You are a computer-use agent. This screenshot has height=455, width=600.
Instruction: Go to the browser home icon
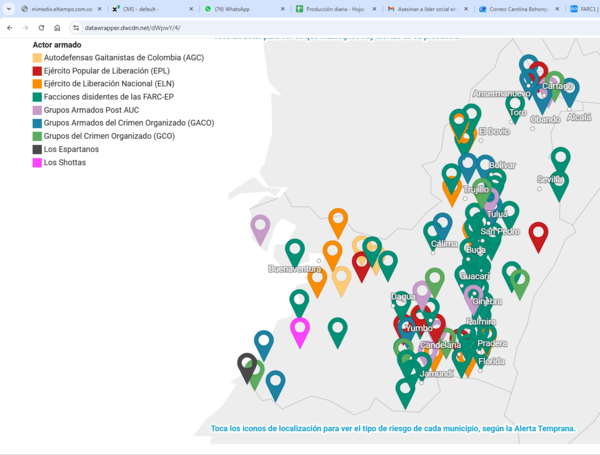click(x=58, y=28)
